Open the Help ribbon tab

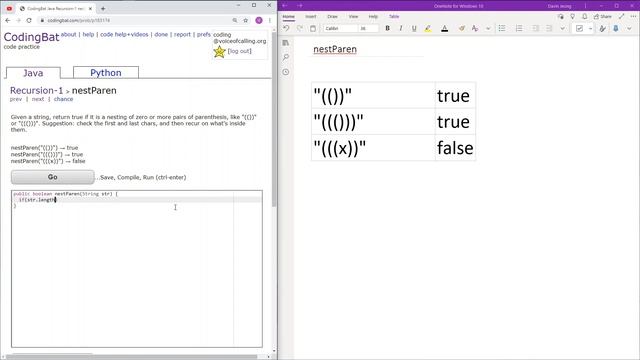pos(373,17)
